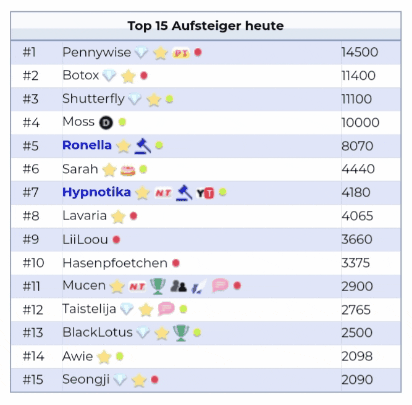The width and height of the screenshot is (412, 405).
Task: Select the Shutterfly username
Action: (x=93, y=99)
